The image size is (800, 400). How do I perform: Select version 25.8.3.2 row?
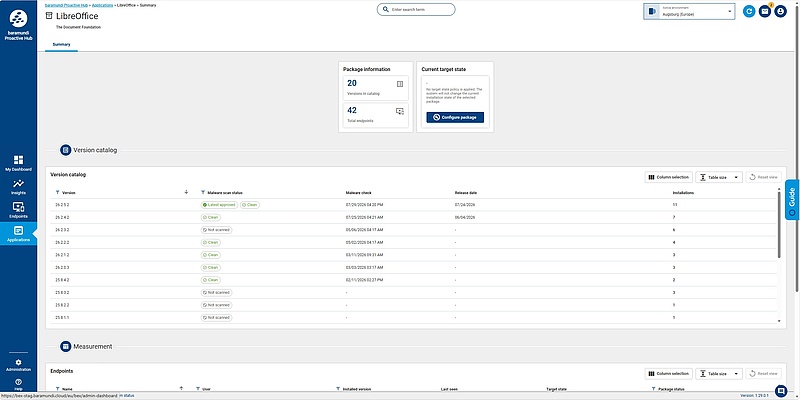[413, 292]
